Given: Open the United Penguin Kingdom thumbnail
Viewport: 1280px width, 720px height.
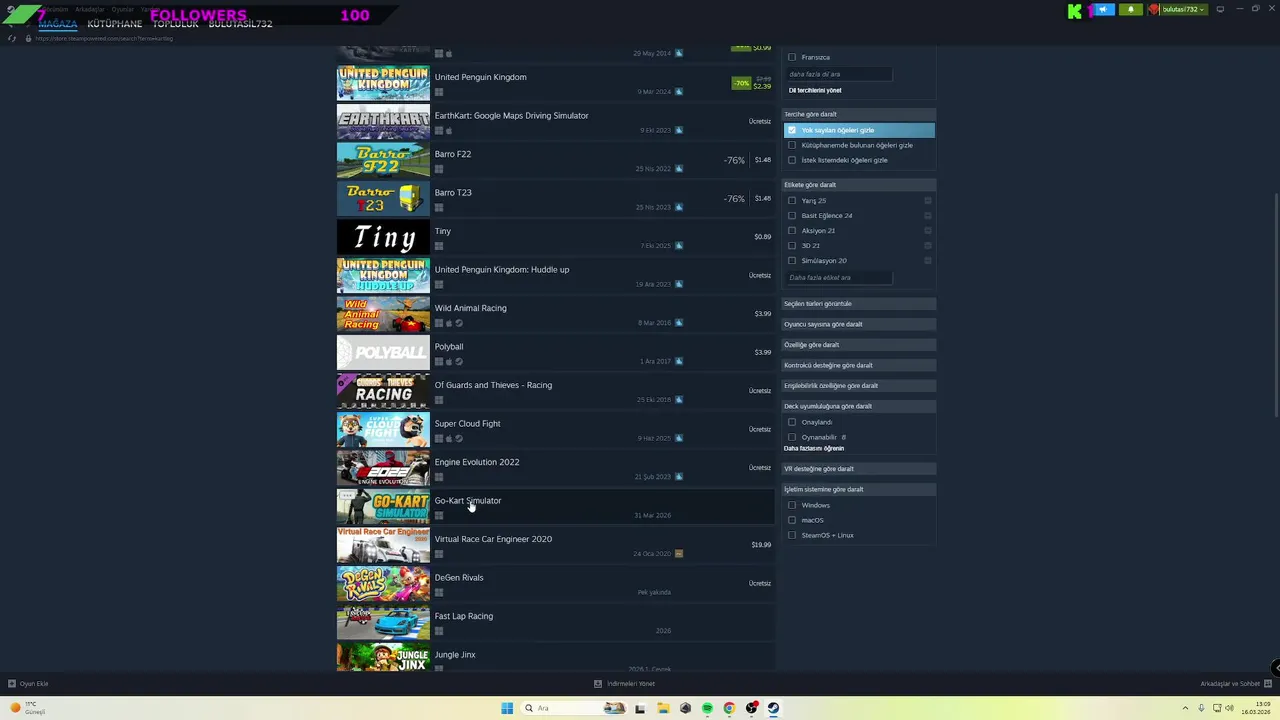Looking at the screenshot, I should (x=383, y=83).
